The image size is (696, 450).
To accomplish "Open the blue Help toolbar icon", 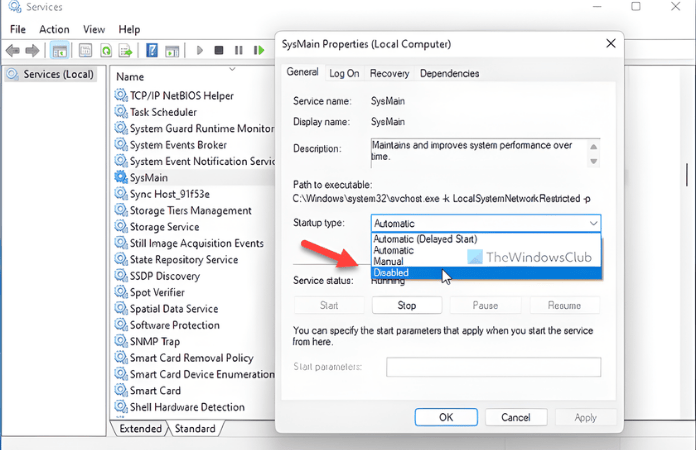I will pyautogui.click(x=152, y=50).
